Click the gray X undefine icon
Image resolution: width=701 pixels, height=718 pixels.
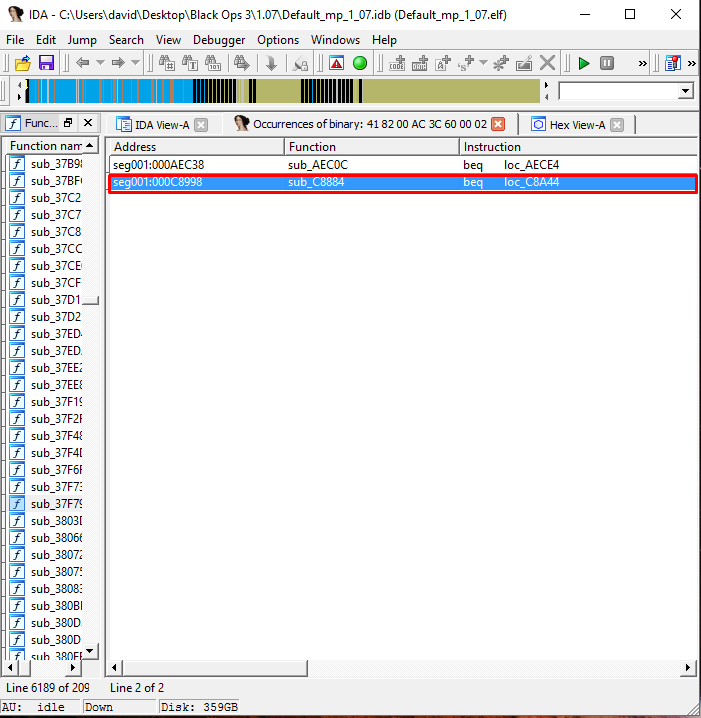click(x=547, y=63)
